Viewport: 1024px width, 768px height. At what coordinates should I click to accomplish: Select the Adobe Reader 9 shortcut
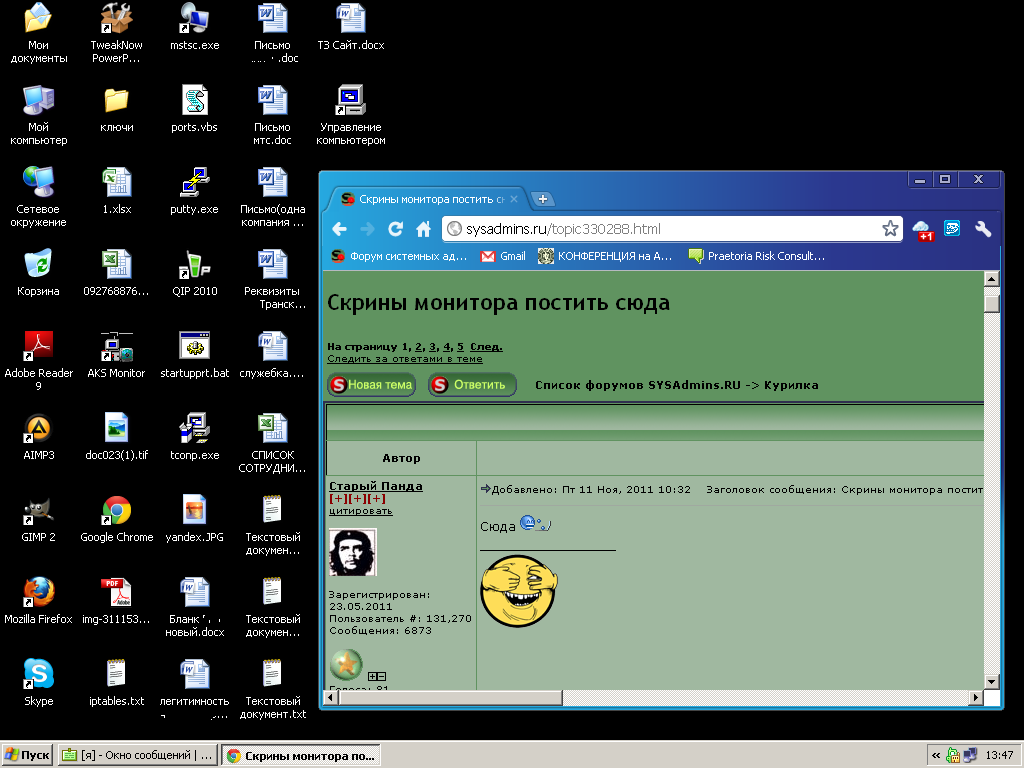pyautogui.click(x=39, y=361)
